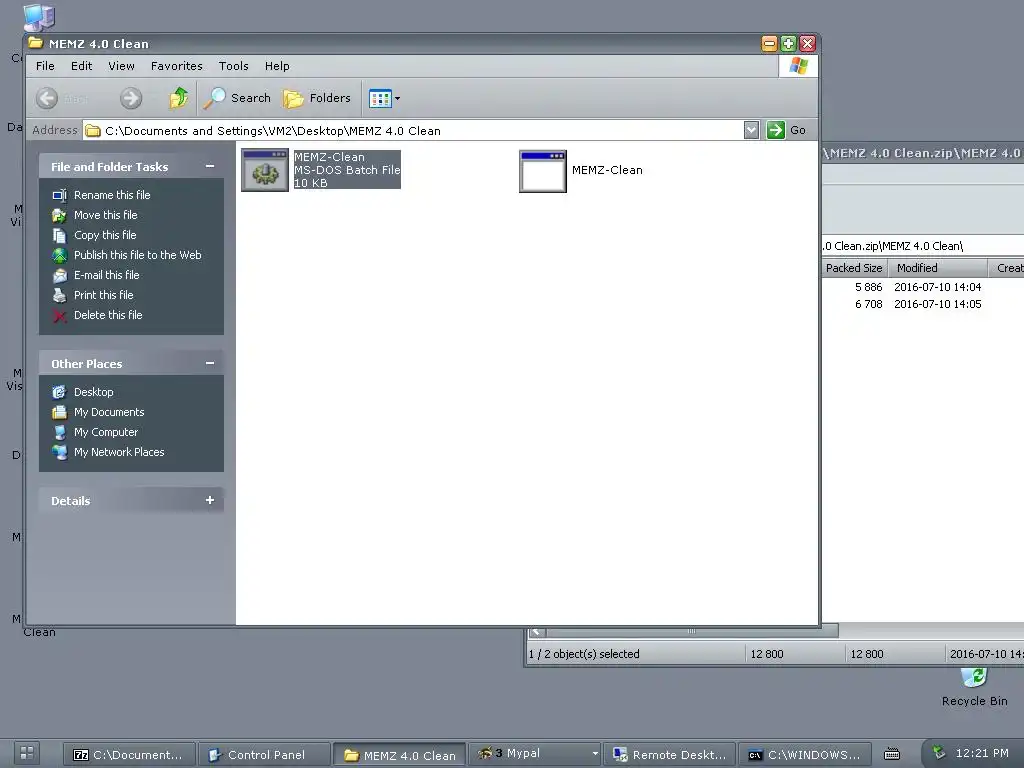The width and height of the screenshot is (1024, 768).
Task: Click the Copy this file icon
Action: [x=59, y=235]
